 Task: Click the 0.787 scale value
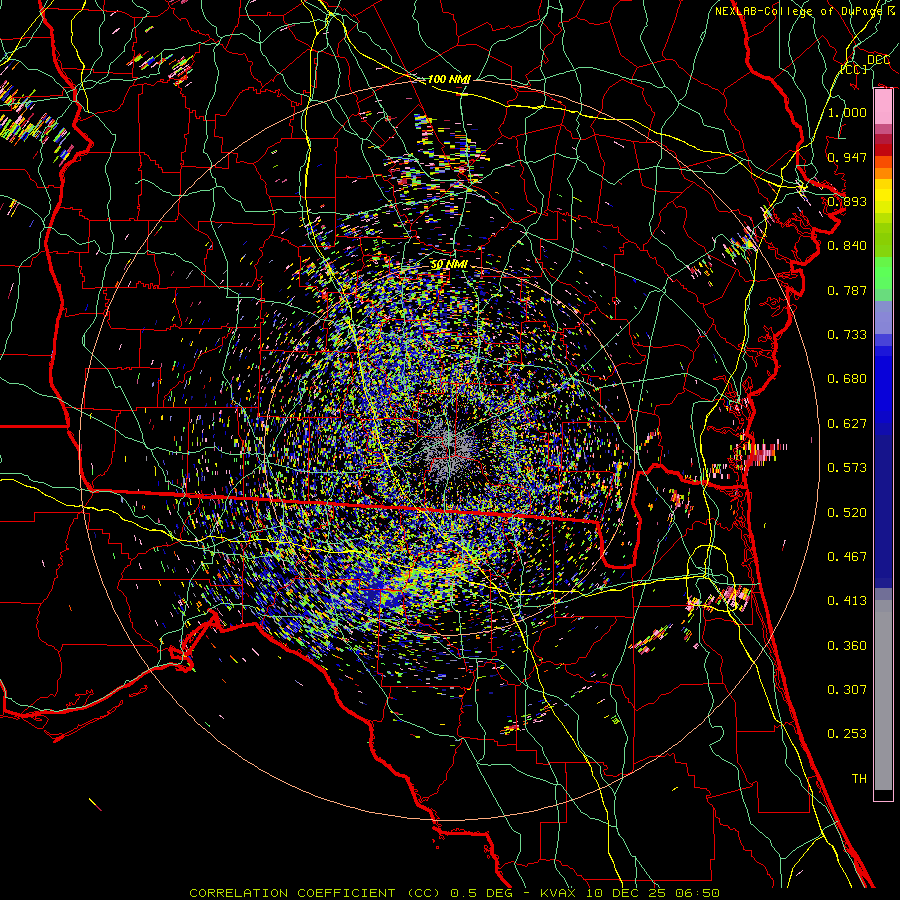[847, 290]
